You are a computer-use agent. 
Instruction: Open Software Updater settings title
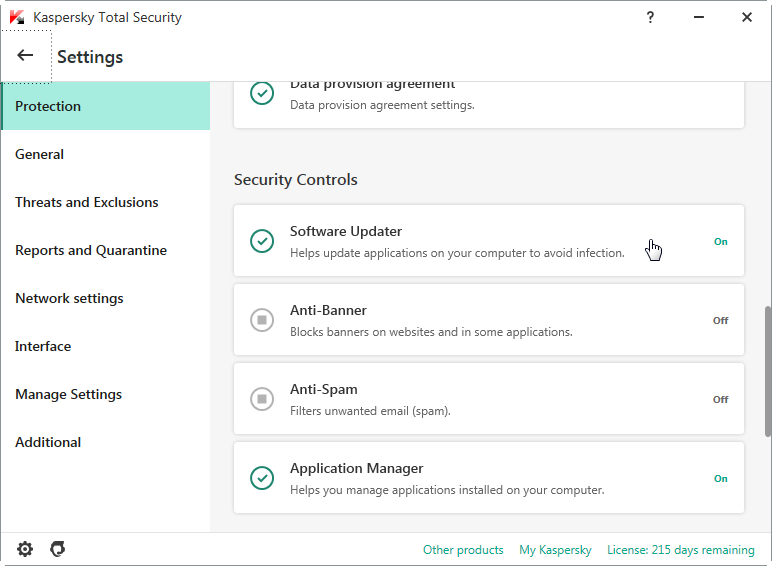click(346, 231)
